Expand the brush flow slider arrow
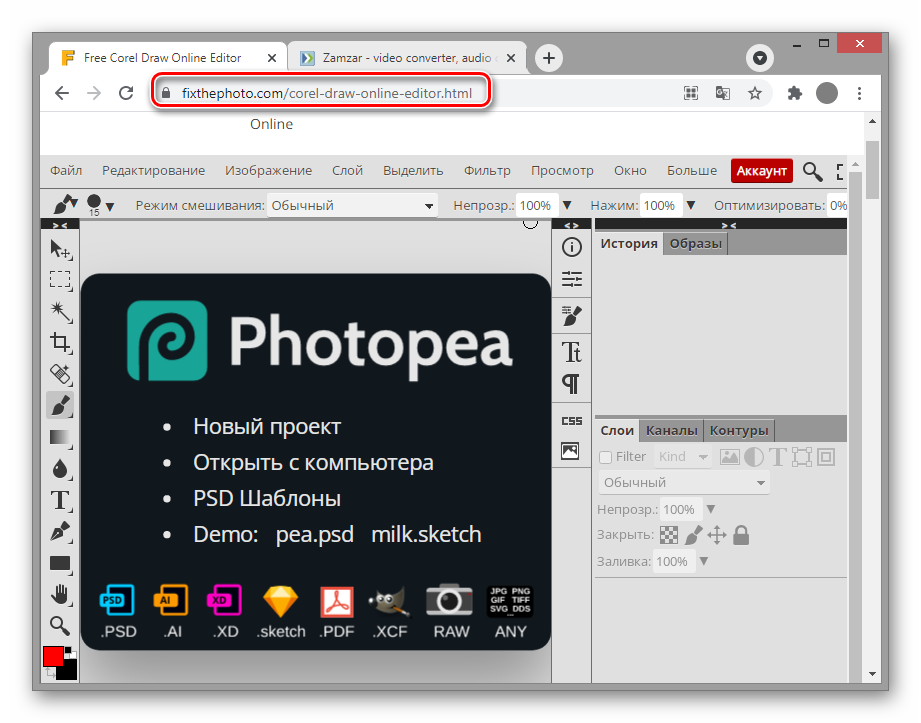This screenshot has width=921, height=723. 691,206
